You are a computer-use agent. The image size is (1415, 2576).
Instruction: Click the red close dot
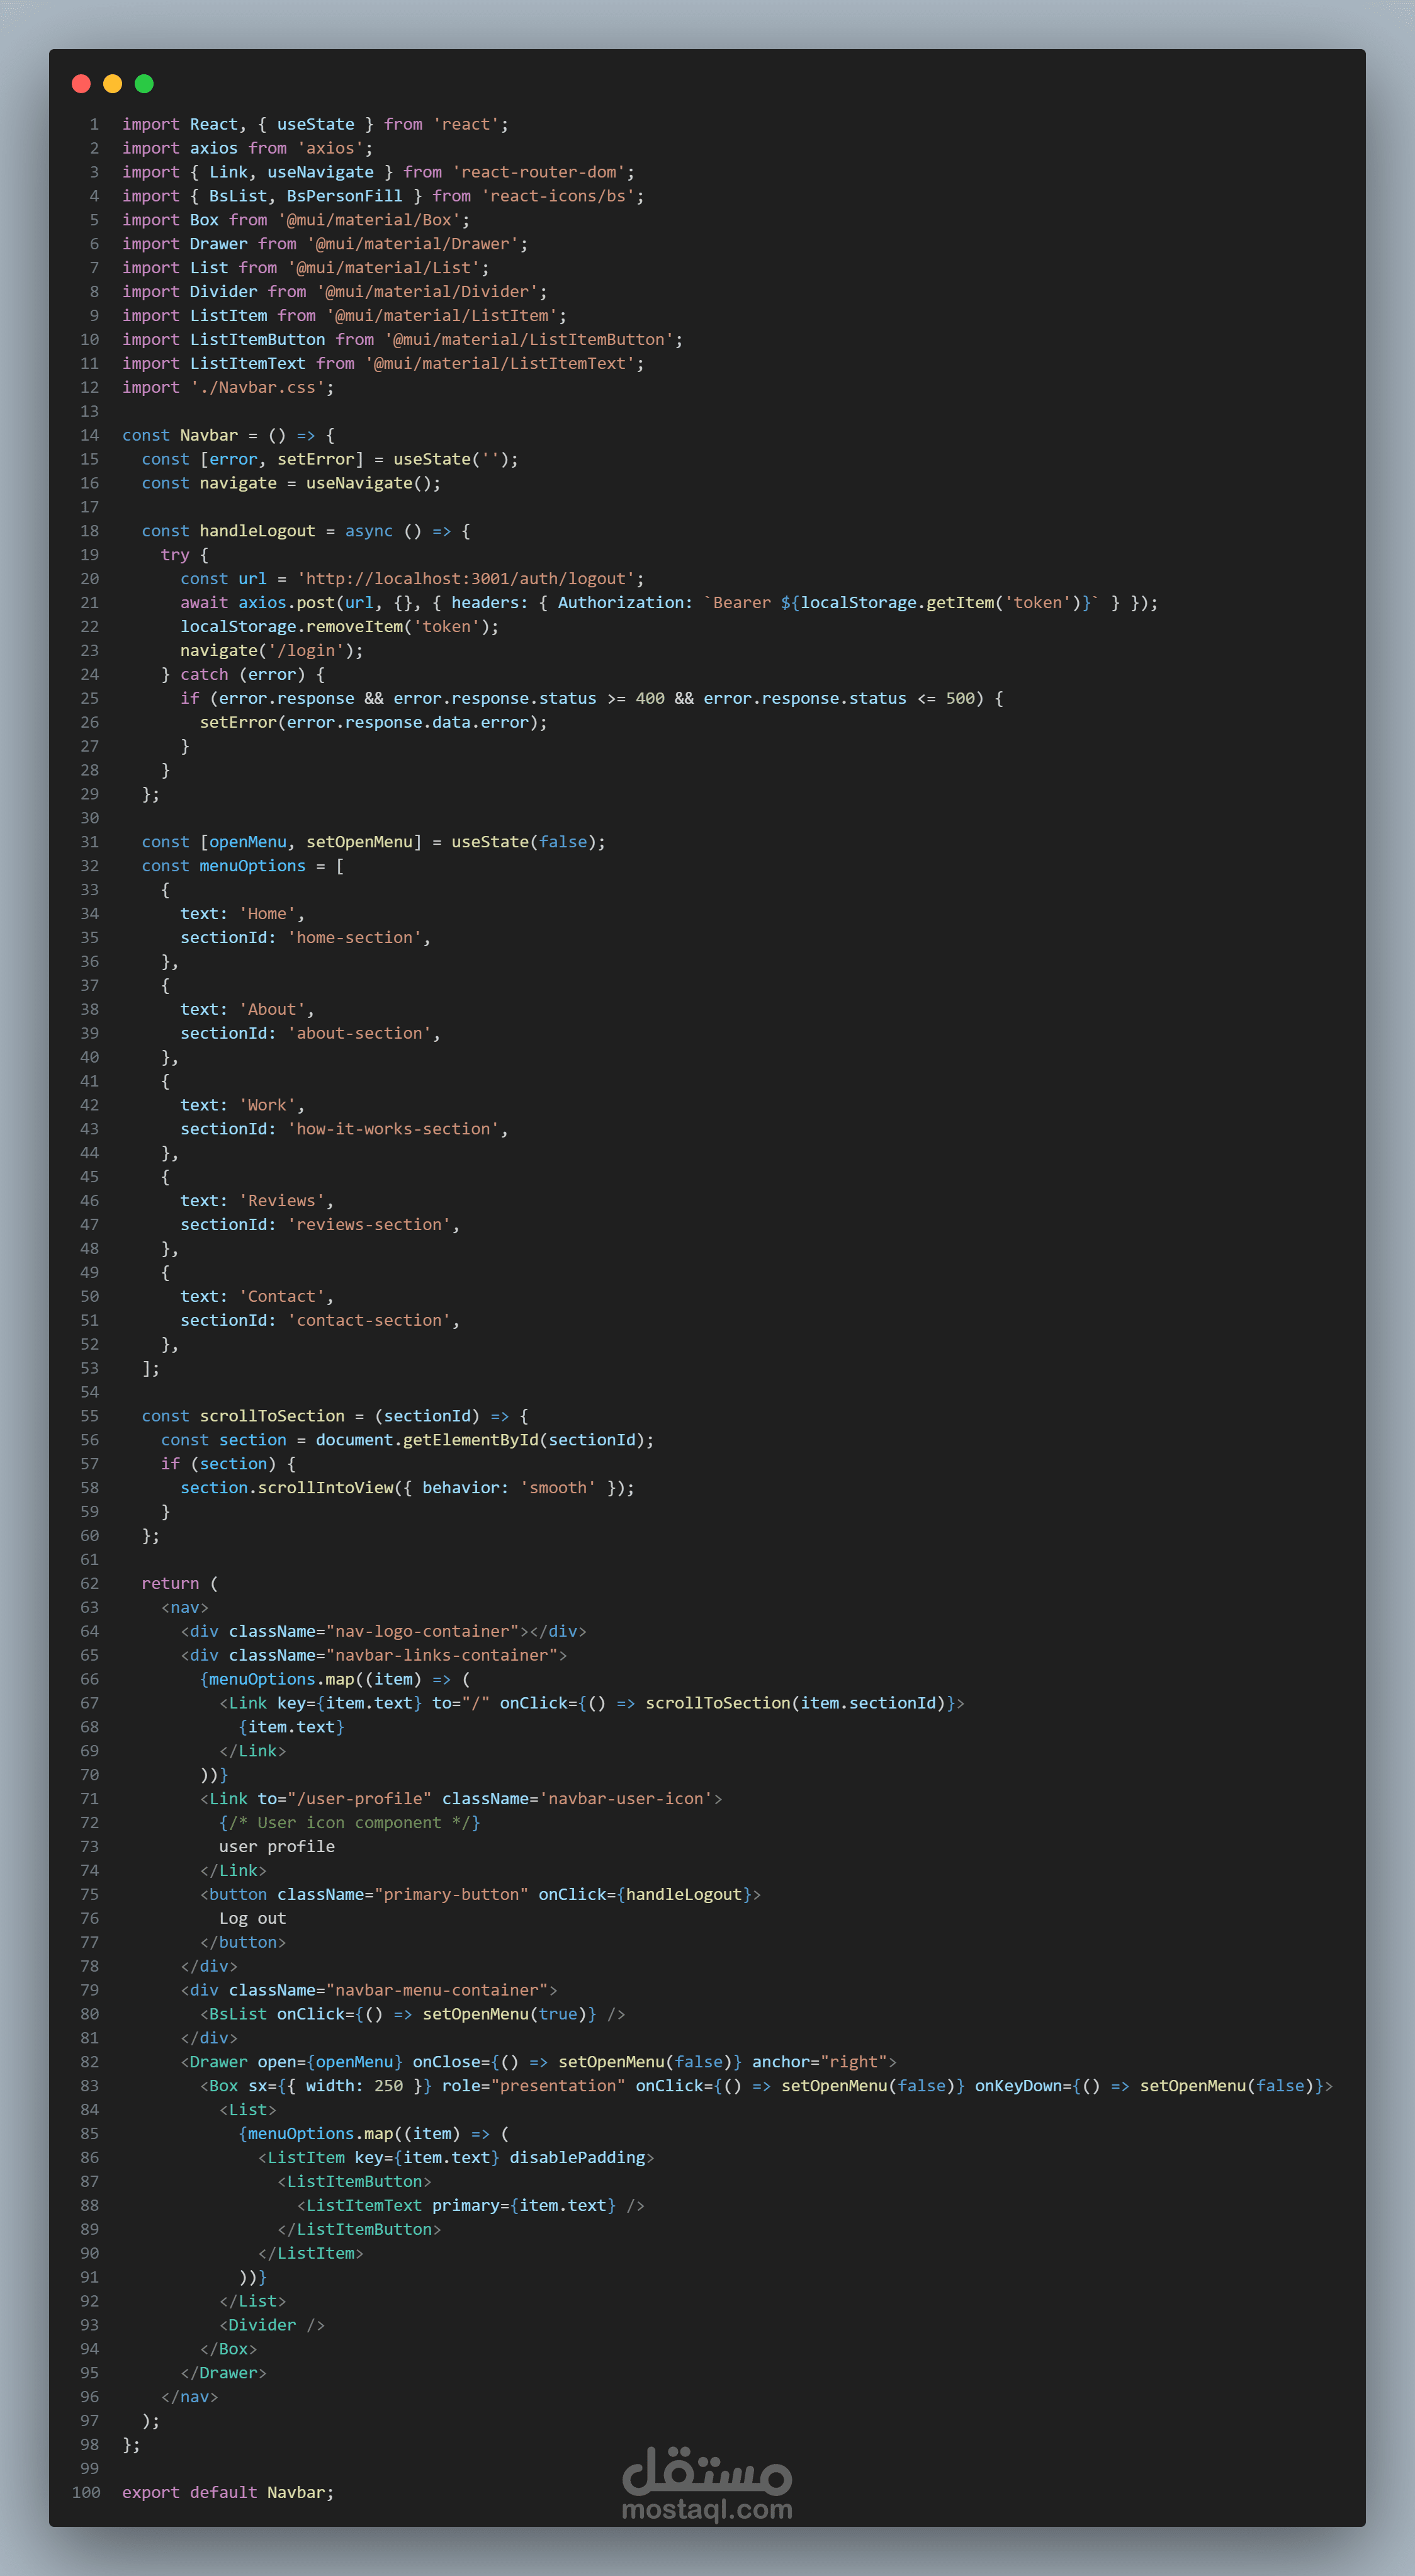[x=82, y=84]
